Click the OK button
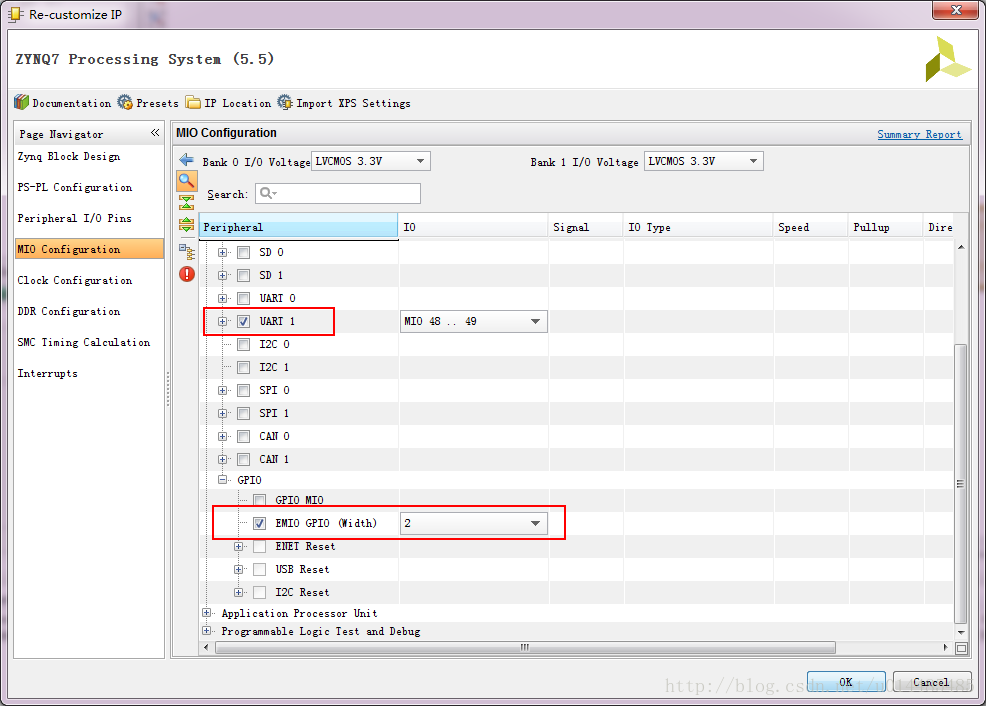 coord(846,682)
